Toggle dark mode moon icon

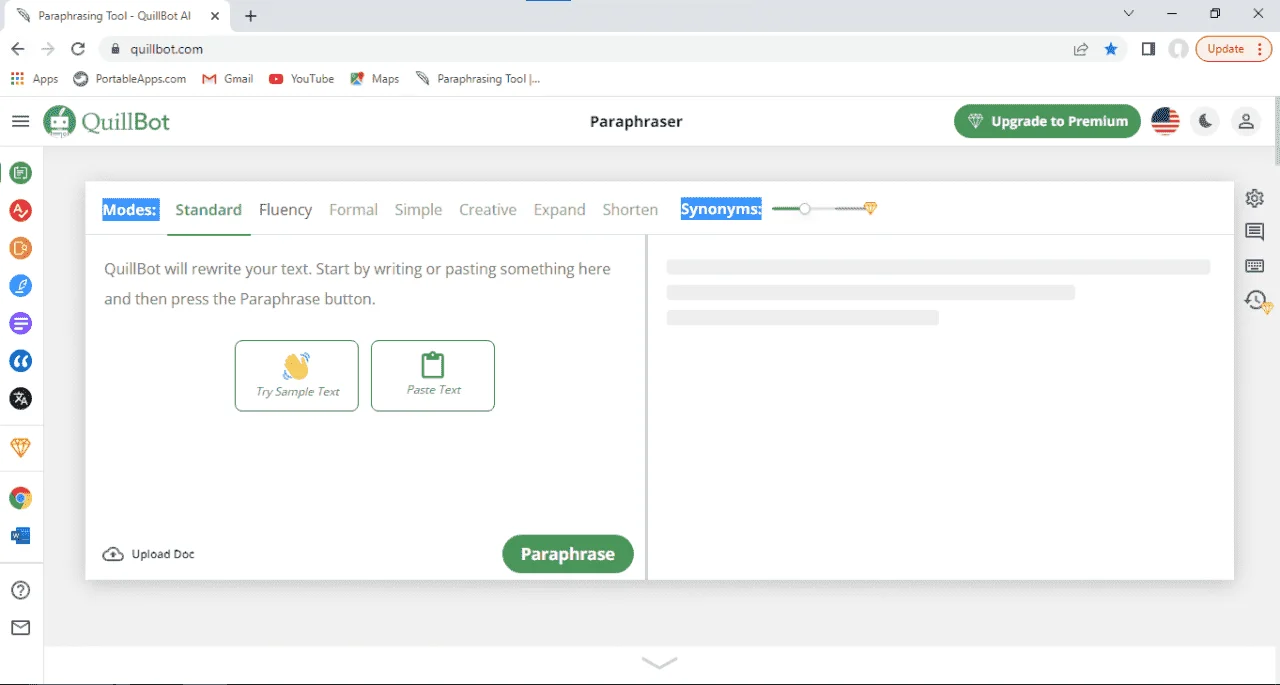point(1206,121)
